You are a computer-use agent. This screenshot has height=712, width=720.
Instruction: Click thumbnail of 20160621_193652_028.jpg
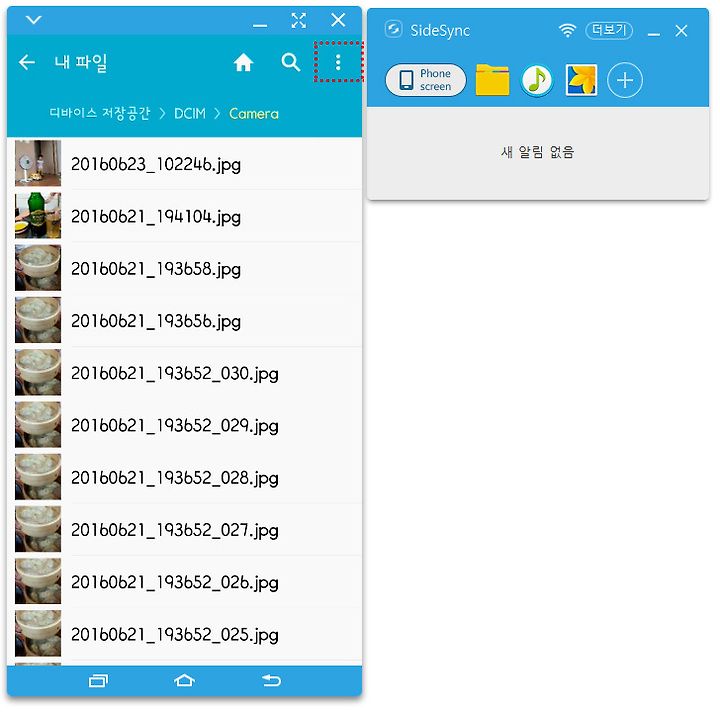click(38, 477)
